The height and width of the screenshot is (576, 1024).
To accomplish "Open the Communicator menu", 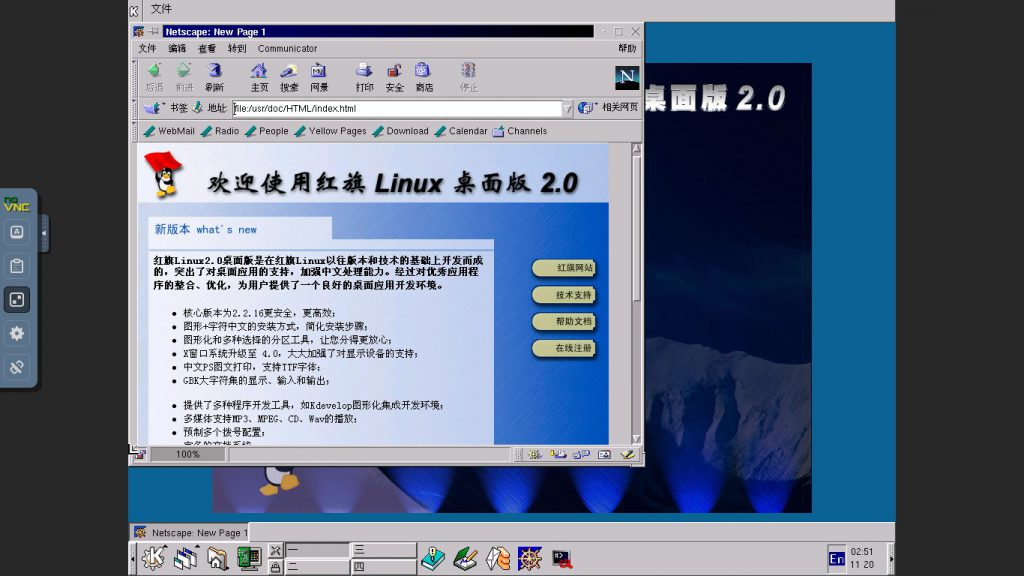I will coord(287,48).
